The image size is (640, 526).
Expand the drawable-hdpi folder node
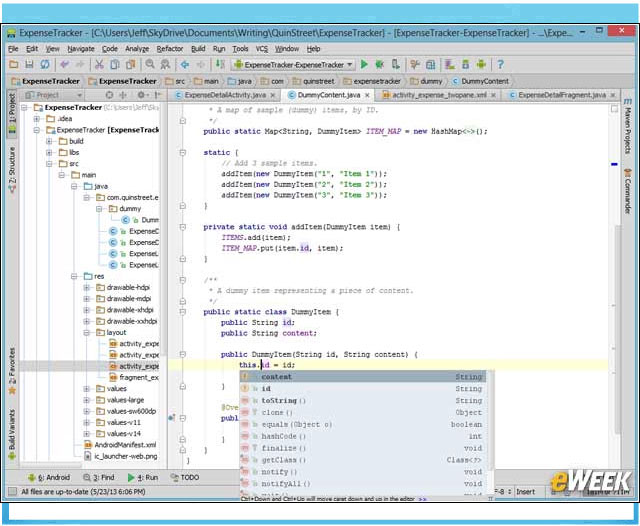click(x=86, y=288)
